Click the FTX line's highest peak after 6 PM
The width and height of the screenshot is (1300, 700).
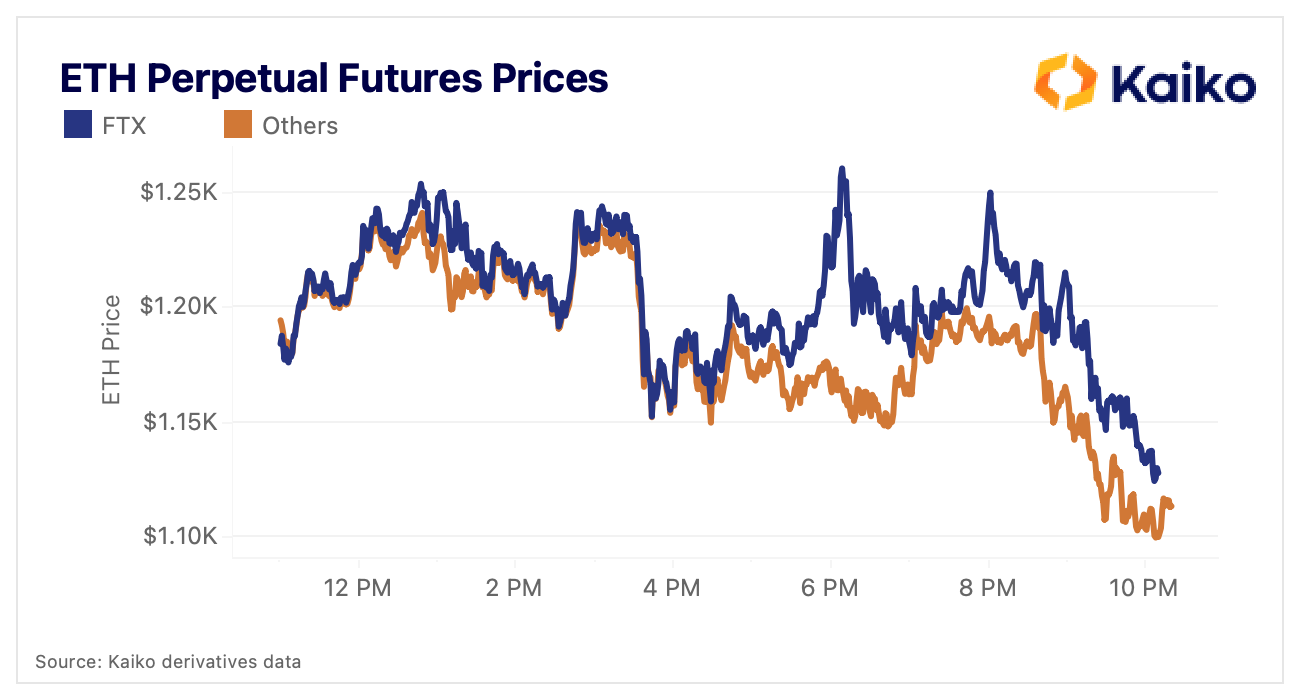pos(842,170)
